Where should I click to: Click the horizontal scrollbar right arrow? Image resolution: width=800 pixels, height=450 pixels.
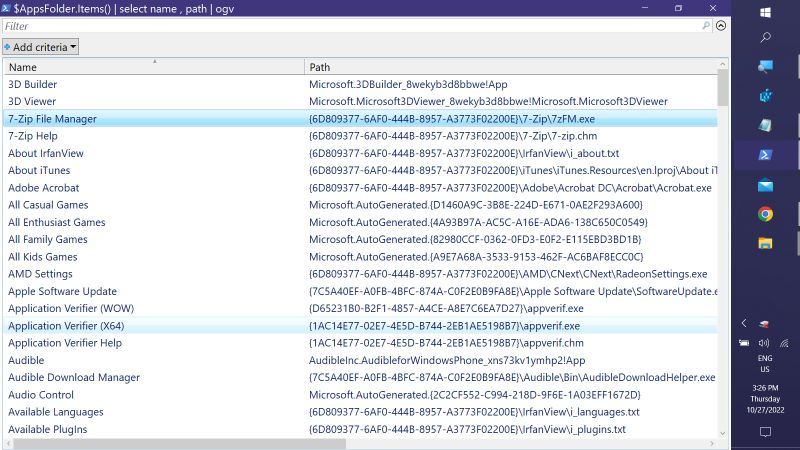pos(712,444)
